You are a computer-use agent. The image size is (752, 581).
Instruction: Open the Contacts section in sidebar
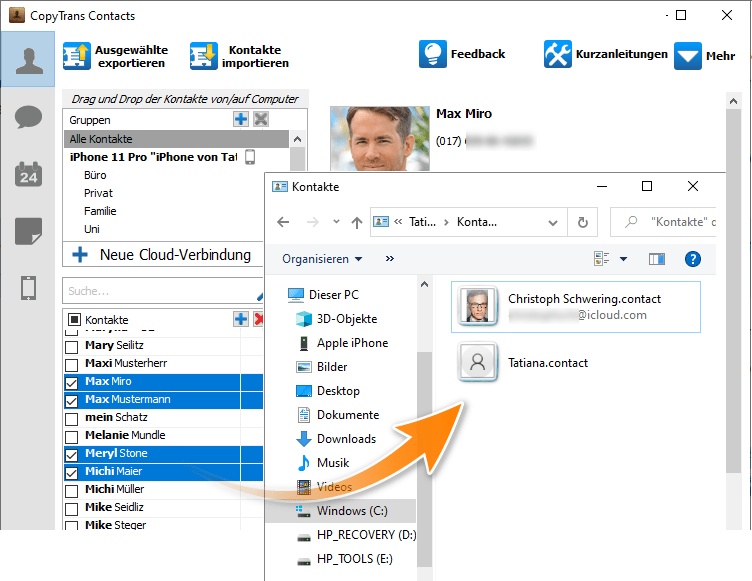(28, 59)
